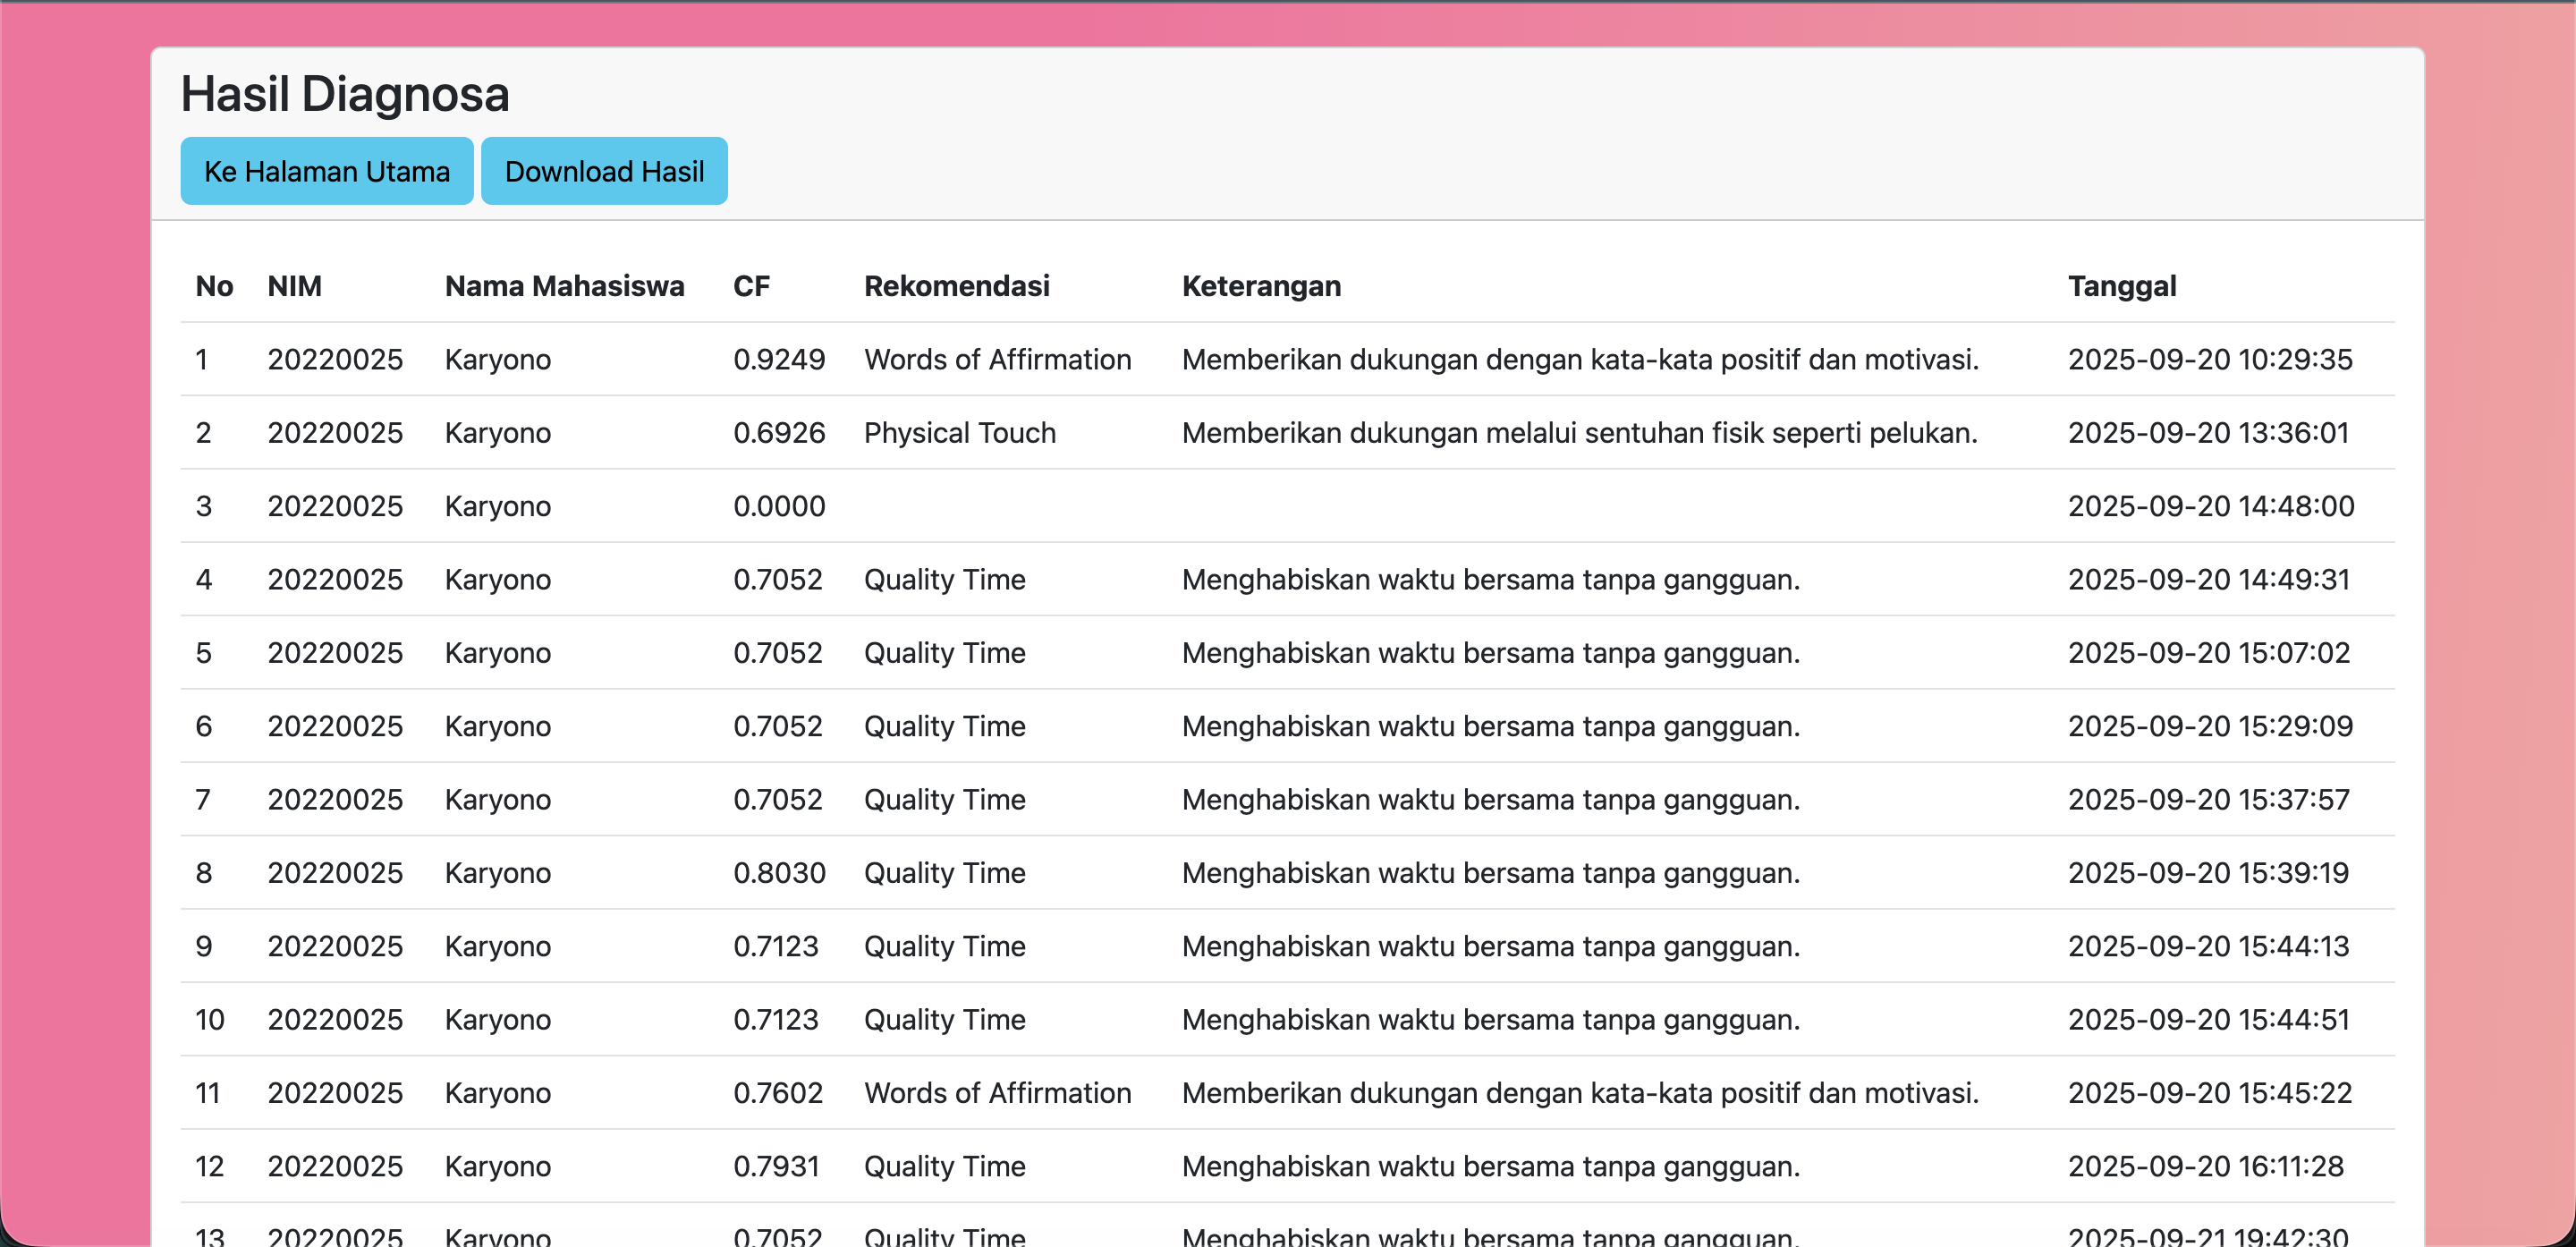Click the Download Hasil button
The height and width of the screenshot is (1247, 2576).
click(604, 171)
